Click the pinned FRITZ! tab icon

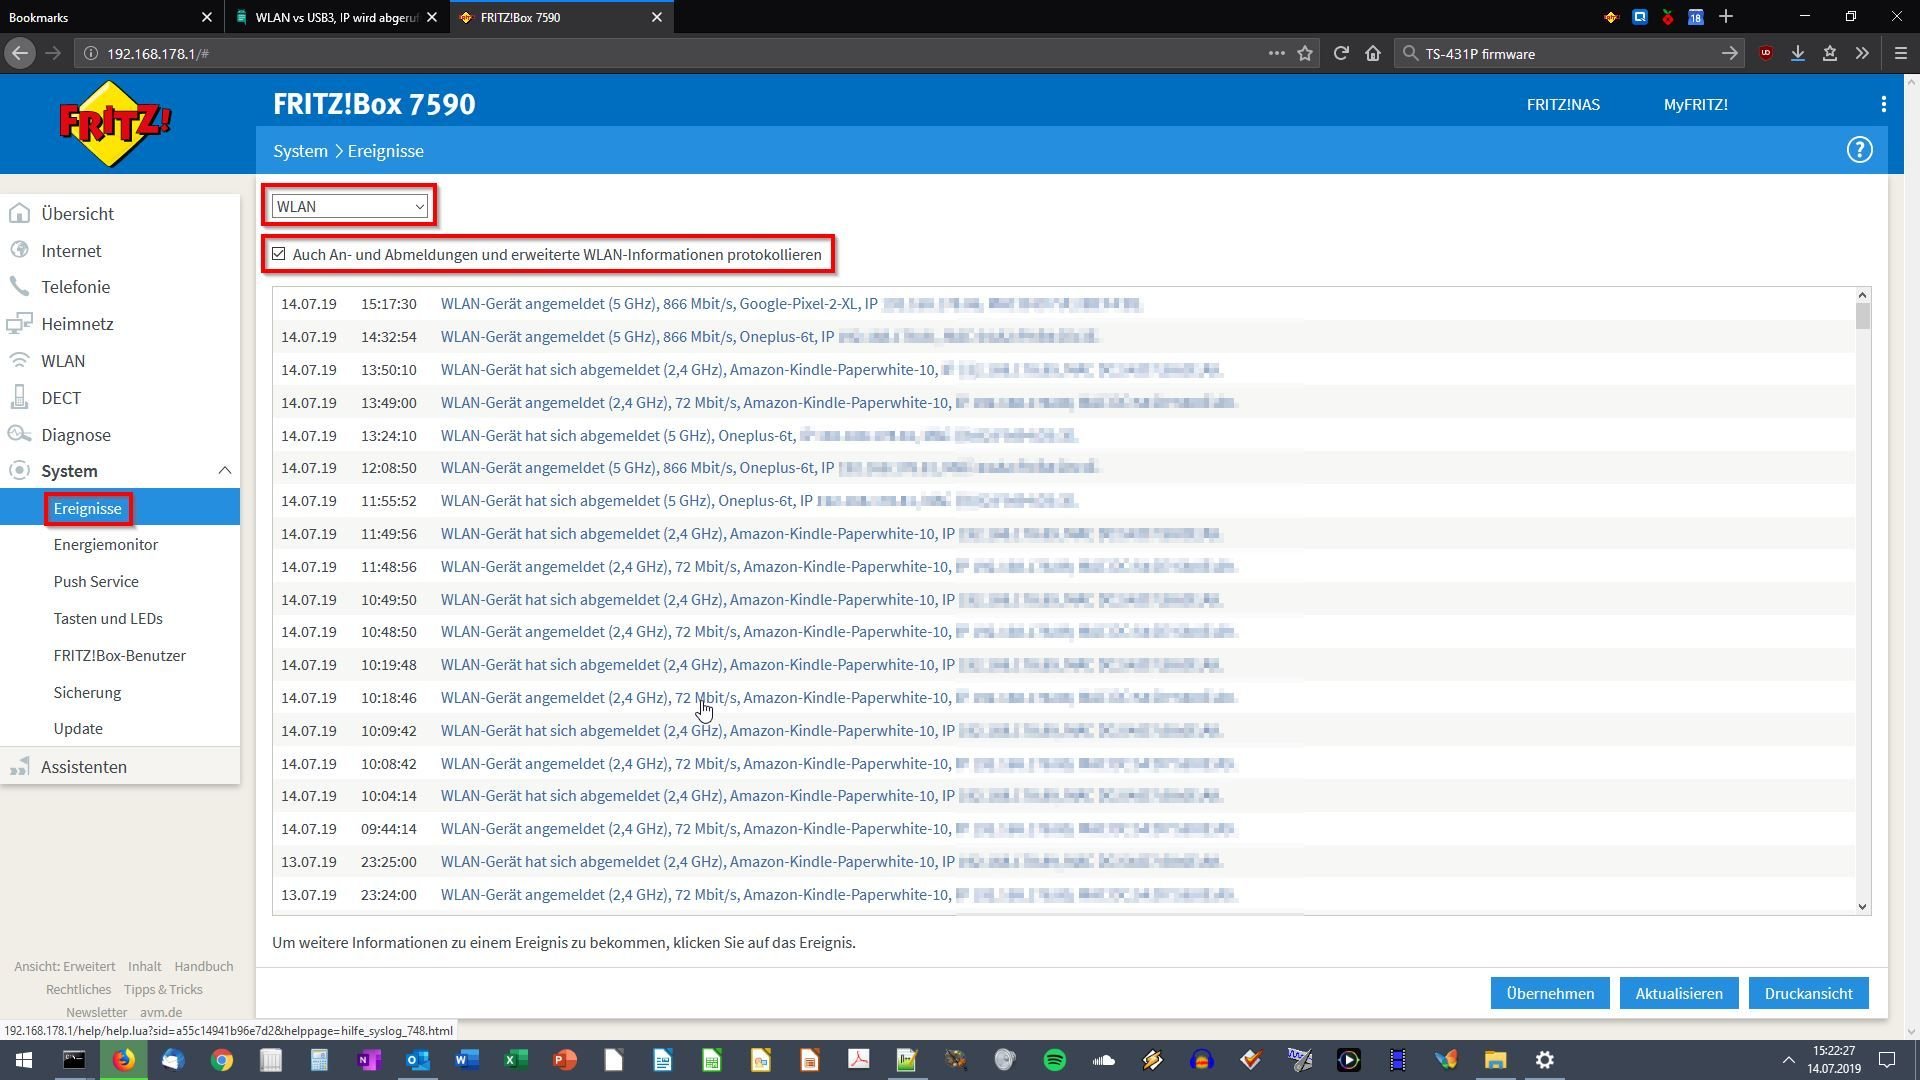click(1611, 17)
